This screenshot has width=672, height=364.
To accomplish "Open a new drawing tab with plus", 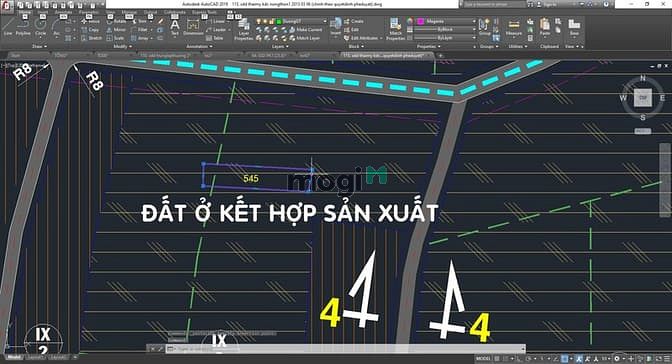I will 440,55.
